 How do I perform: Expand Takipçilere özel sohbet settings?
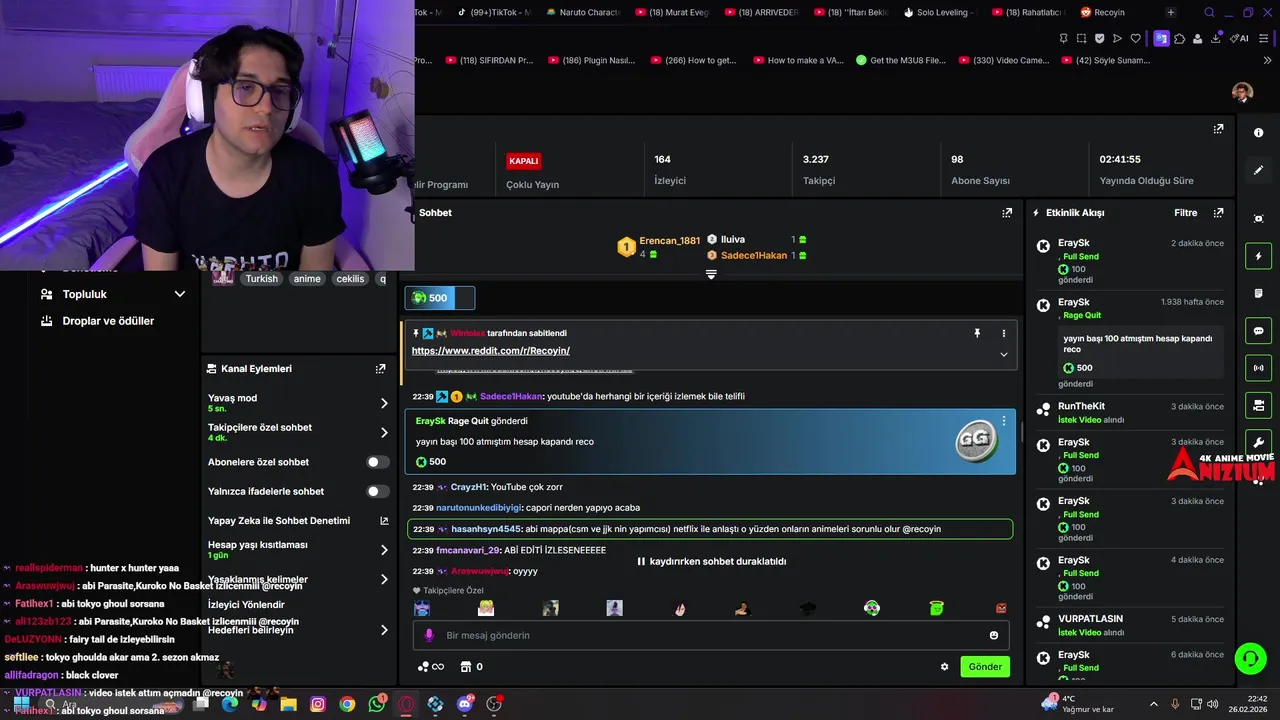384,432
